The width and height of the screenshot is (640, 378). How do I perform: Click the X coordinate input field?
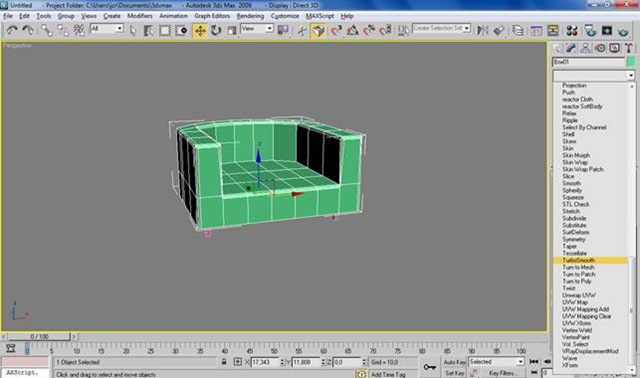click(264, 362)
